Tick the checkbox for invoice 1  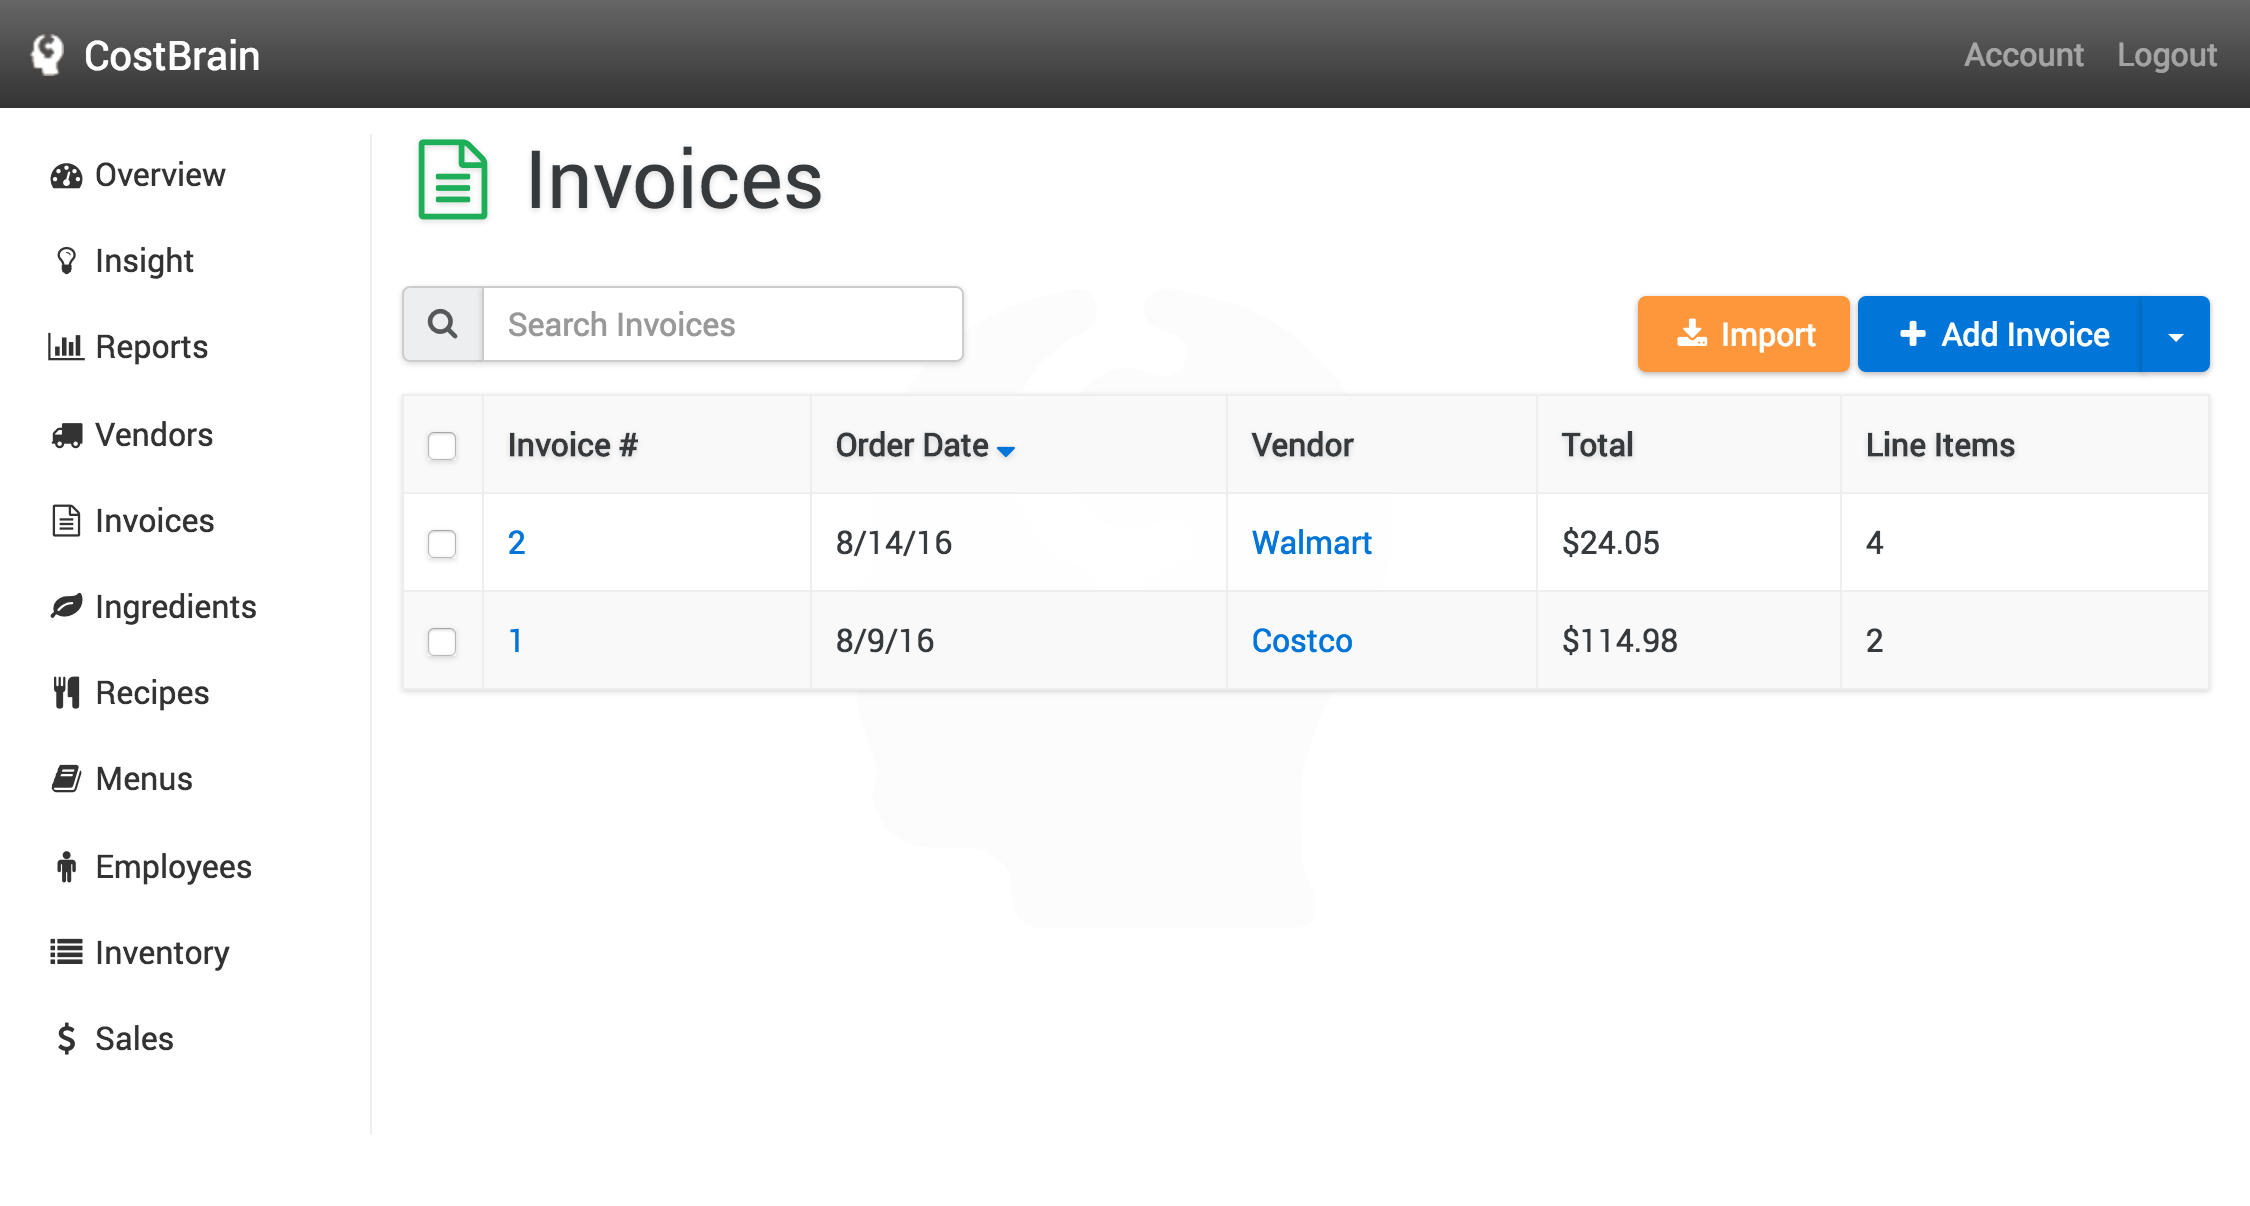[x=442, y=641]
